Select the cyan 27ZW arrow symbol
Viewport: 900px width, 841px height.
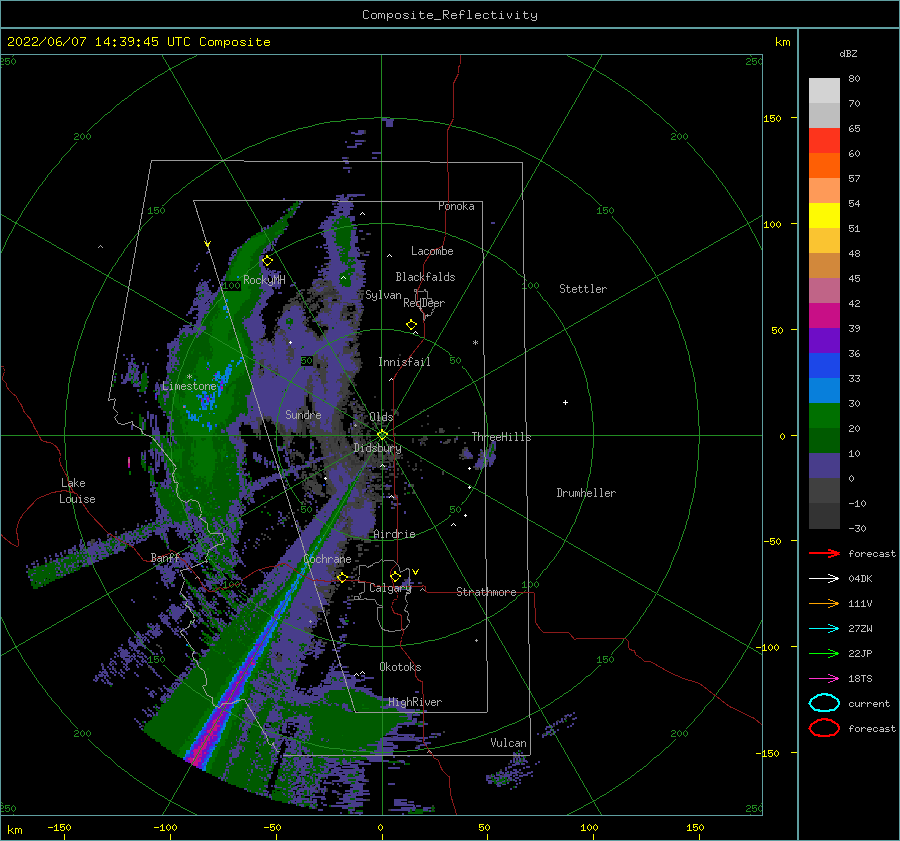824,629
